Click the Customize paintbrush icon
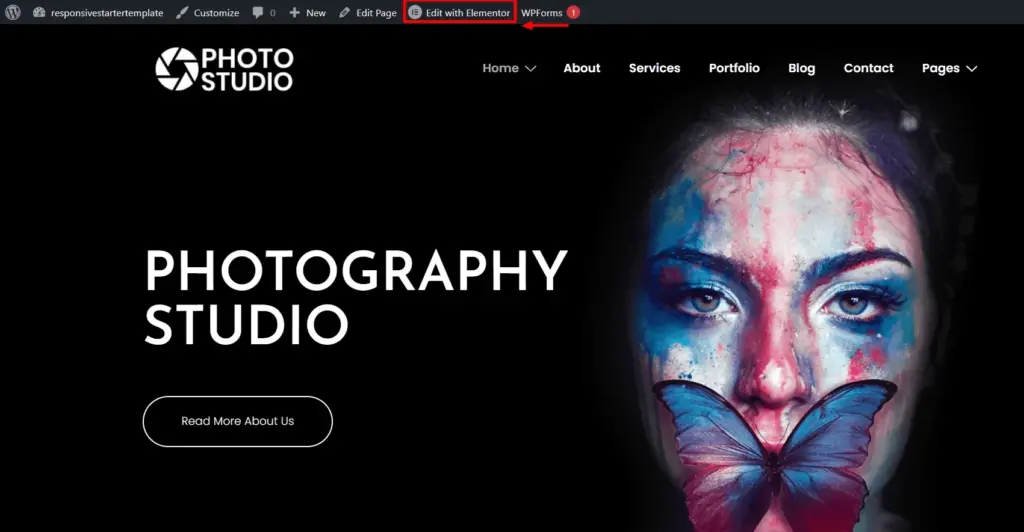1024x532 pixels. pyautogui.click(x=182, y=13)
